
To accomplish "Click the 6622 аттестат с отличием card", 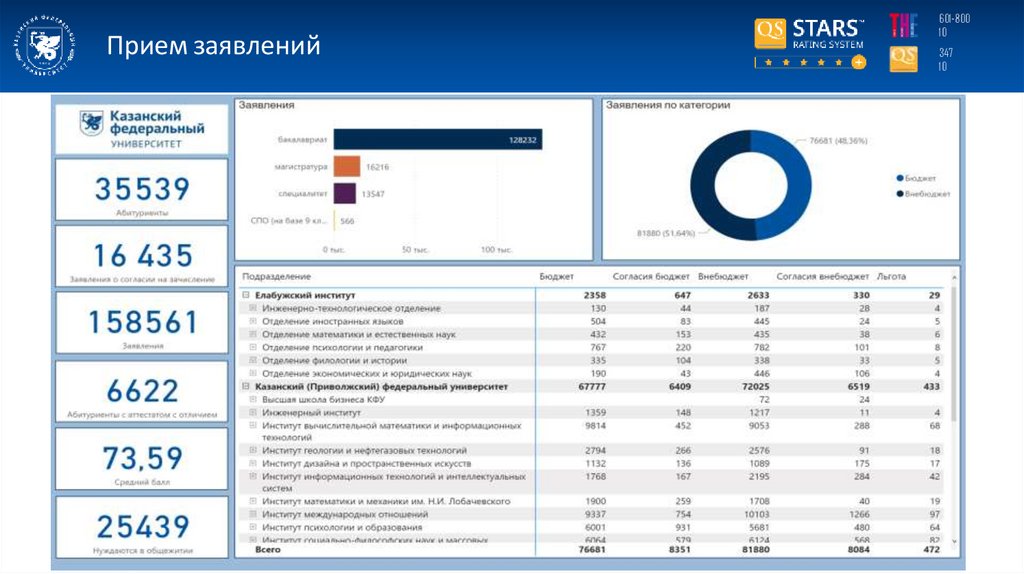I will (142, 392).
